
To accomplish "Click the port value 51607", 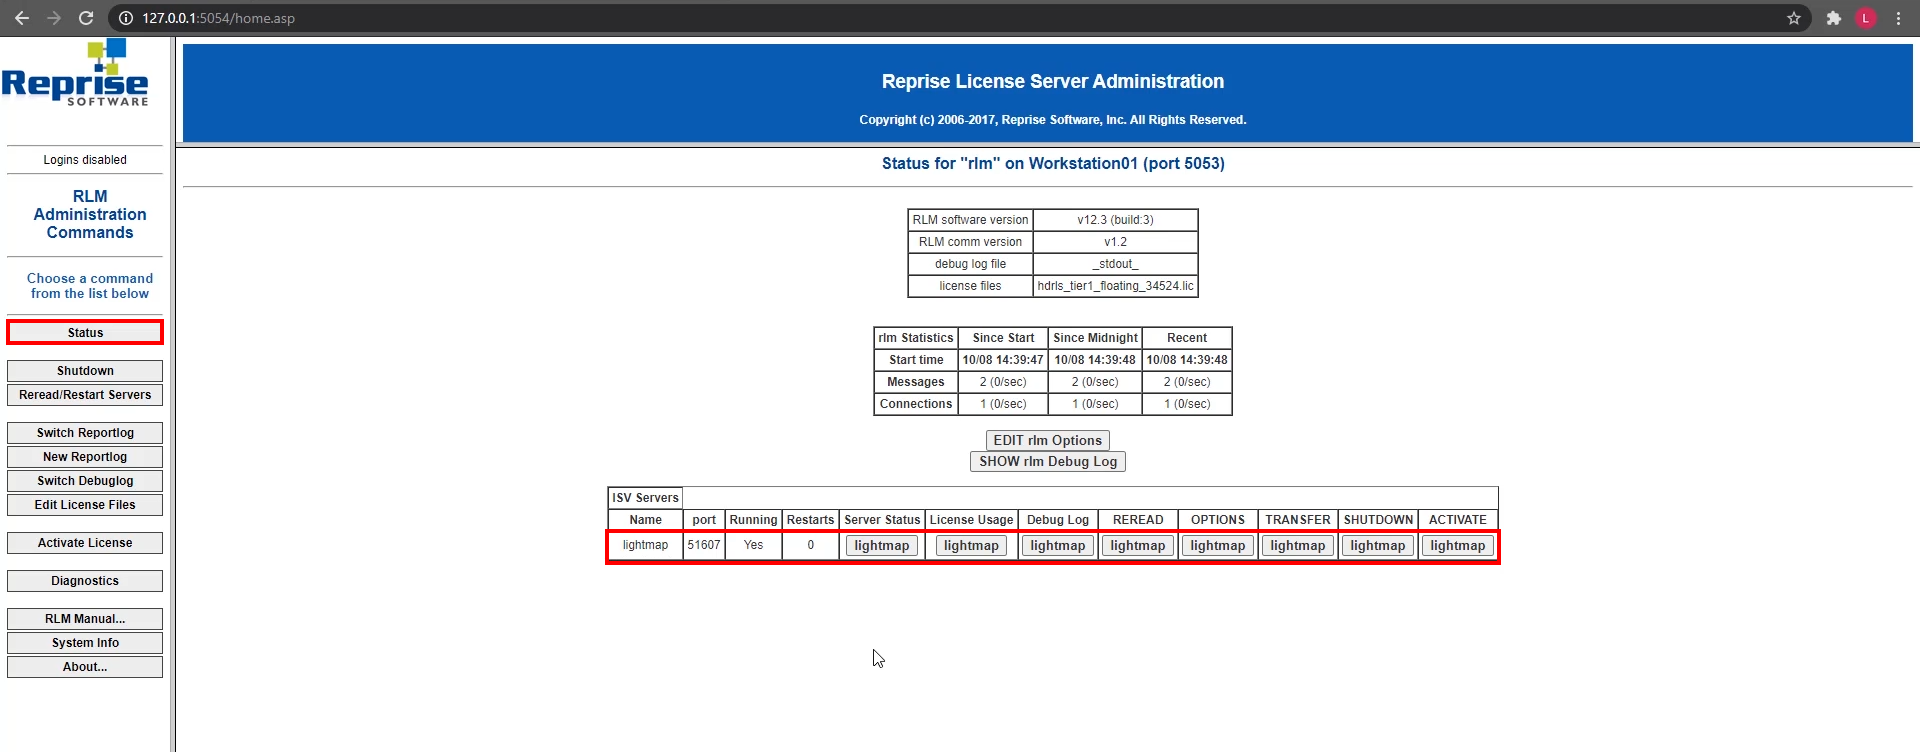I will (704, 545).
